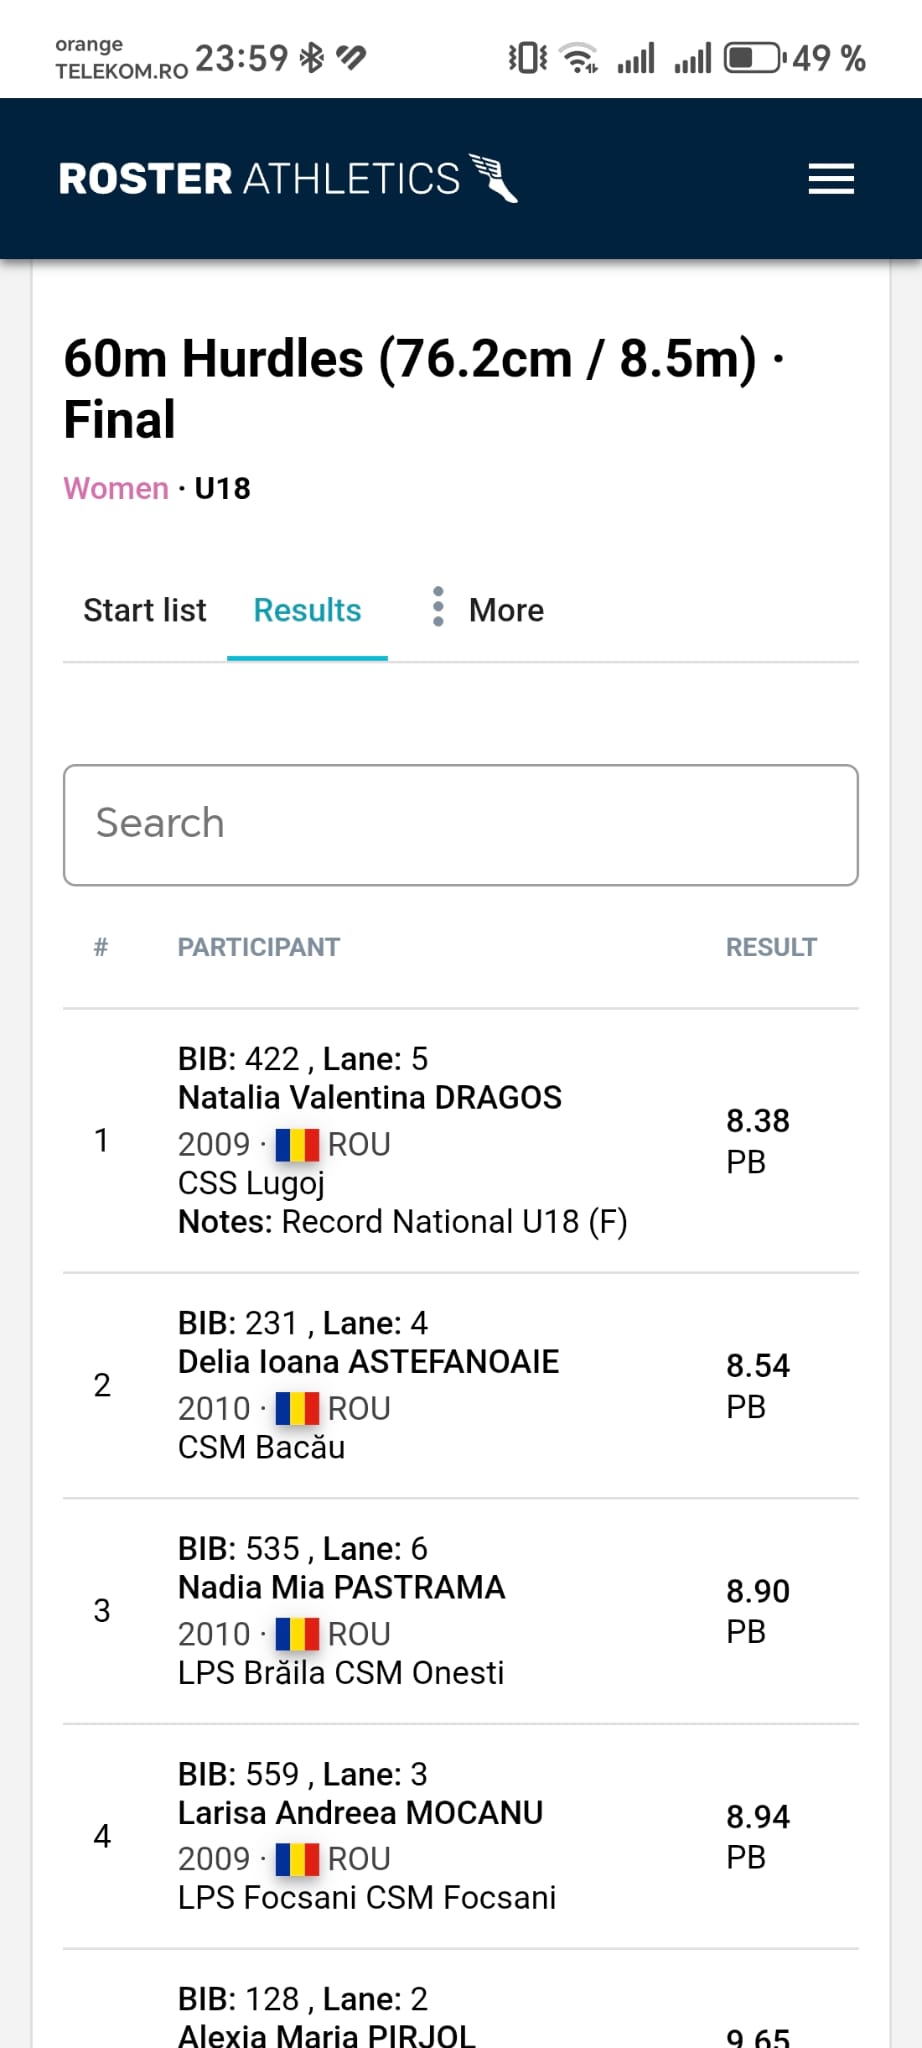
Task: Open Nadia Mia PASTRAMA athlete profile
Action: (x=341, y=1588)
